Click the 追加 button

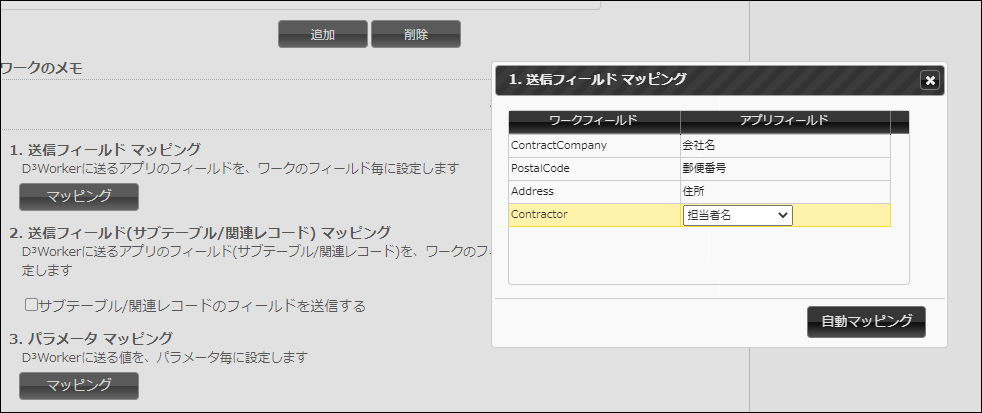[x=323, y=34]
